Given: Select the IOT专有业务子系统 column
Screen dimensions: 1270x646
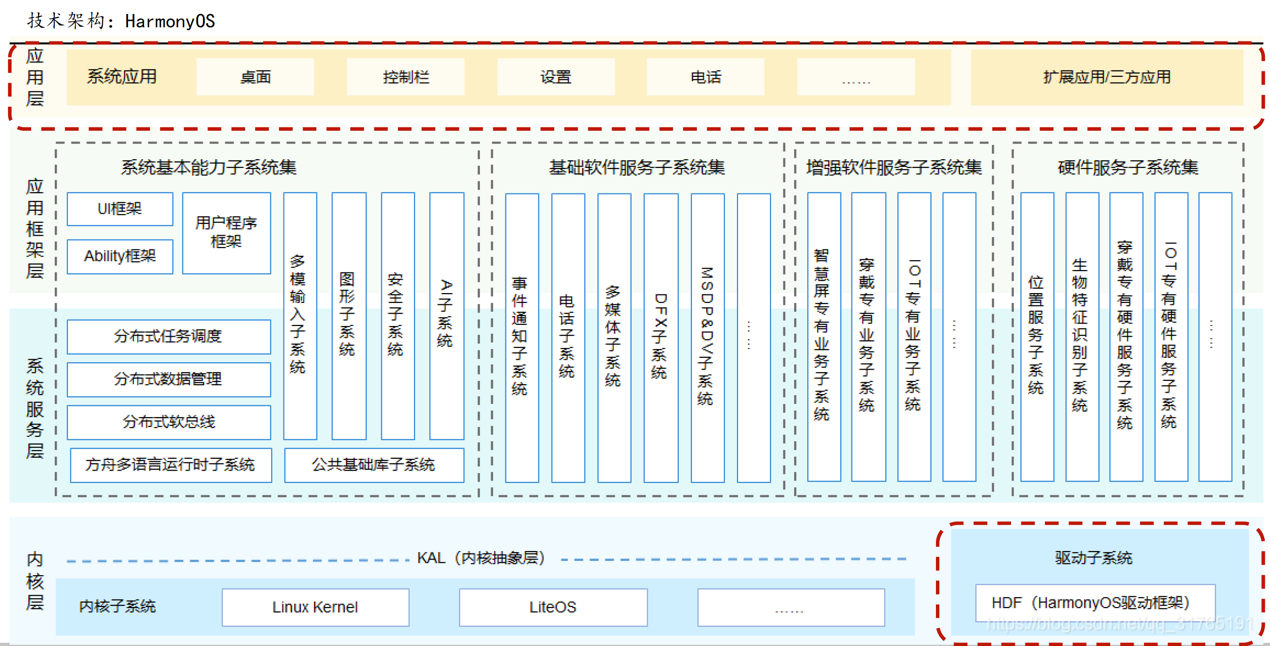Looking at the screenshot, I should pos(914,337).
